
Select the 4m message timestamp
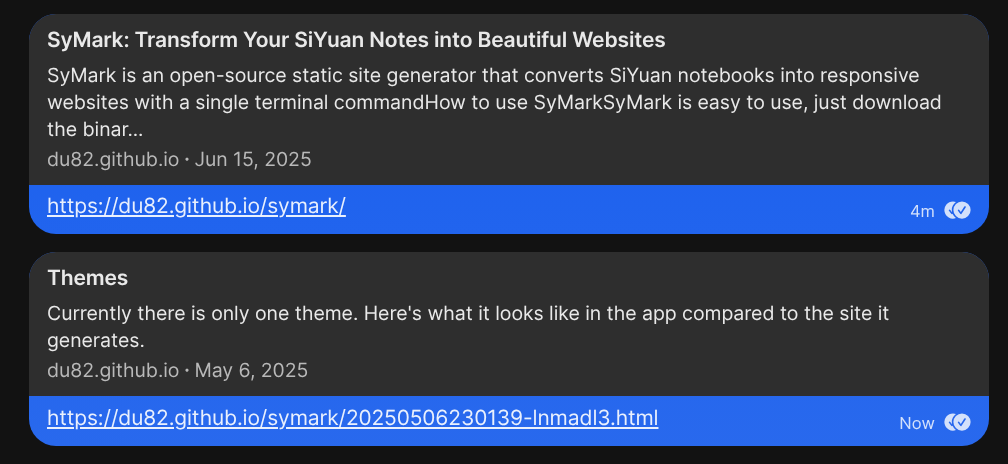(x=922, y=211)
